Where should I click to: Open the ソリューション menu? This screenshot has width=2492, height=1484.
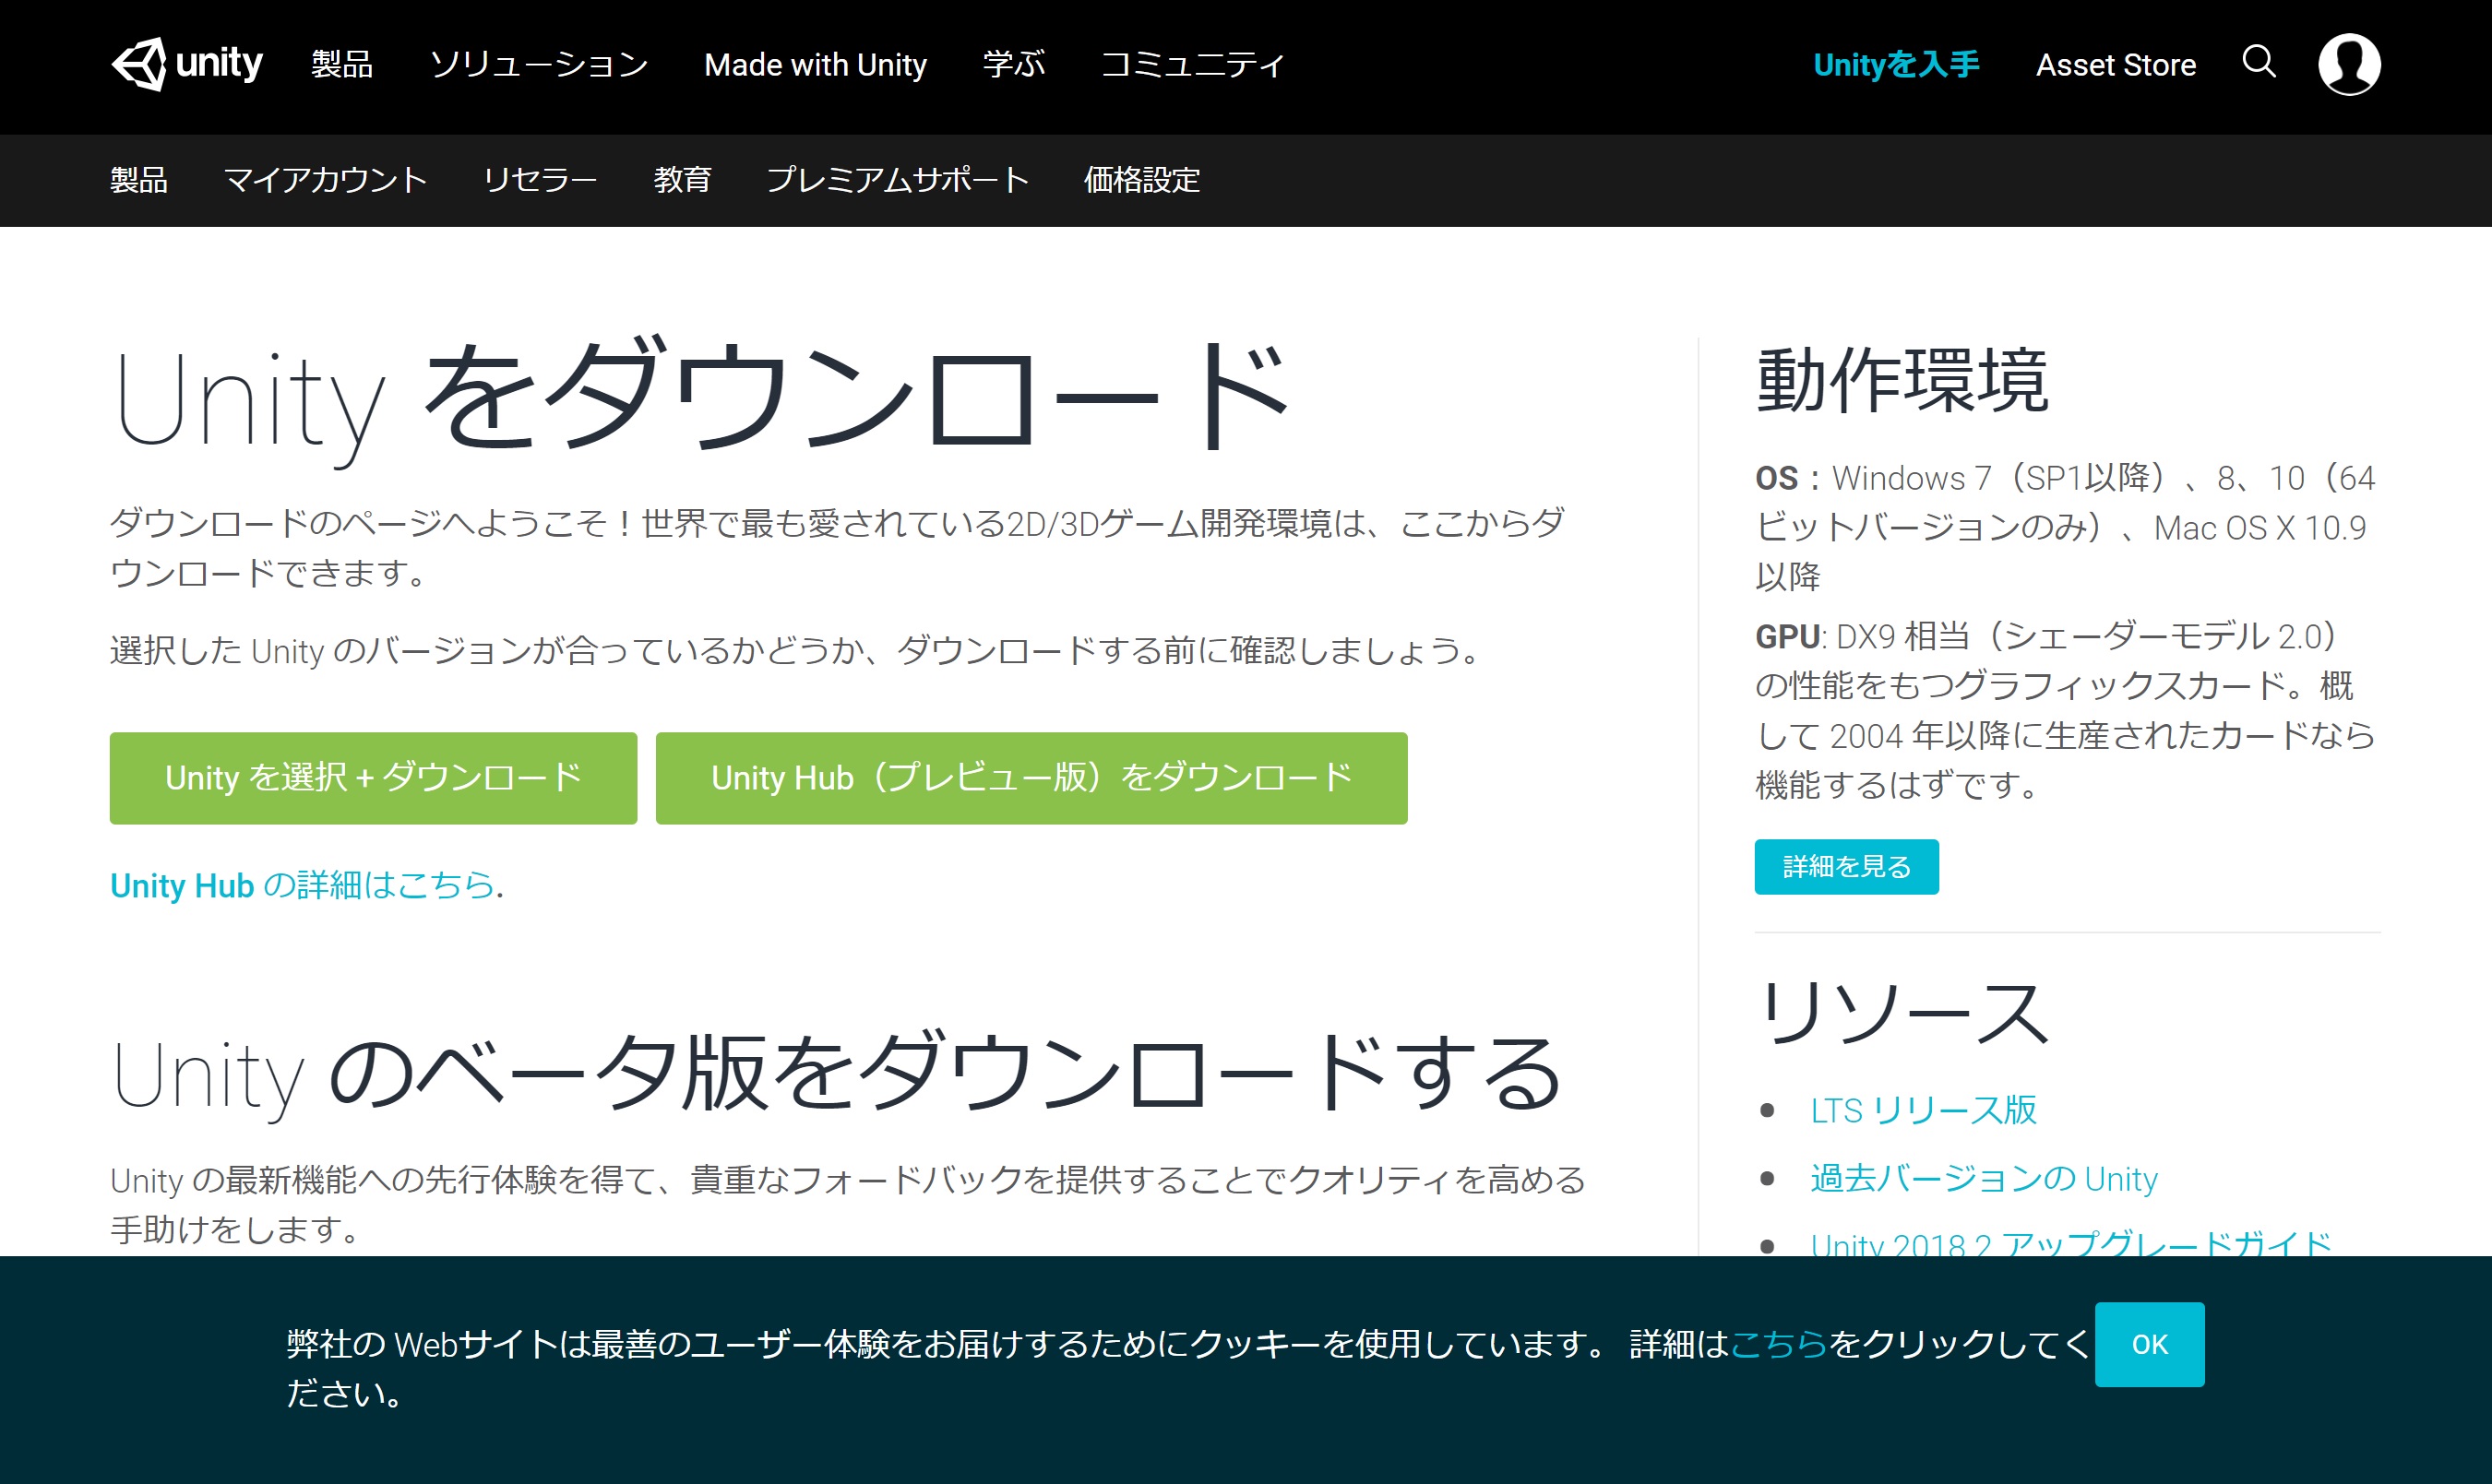coord(541,65)
